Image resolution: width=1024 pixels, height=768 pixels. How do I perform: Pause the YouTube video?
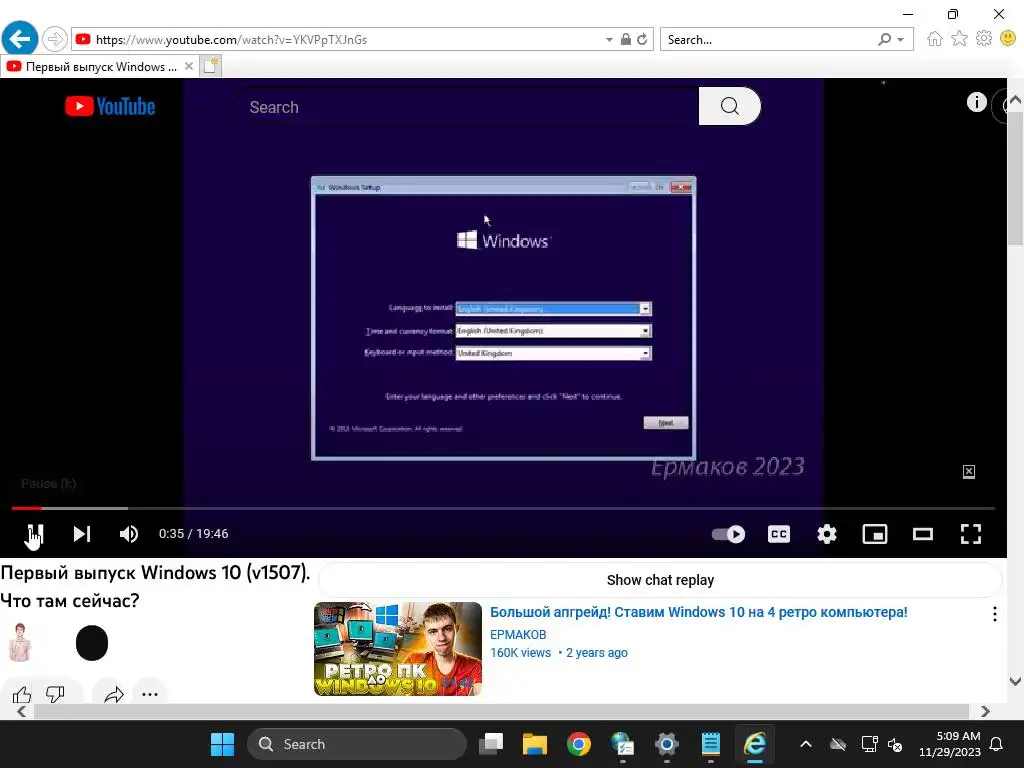[x=35, y=534]
